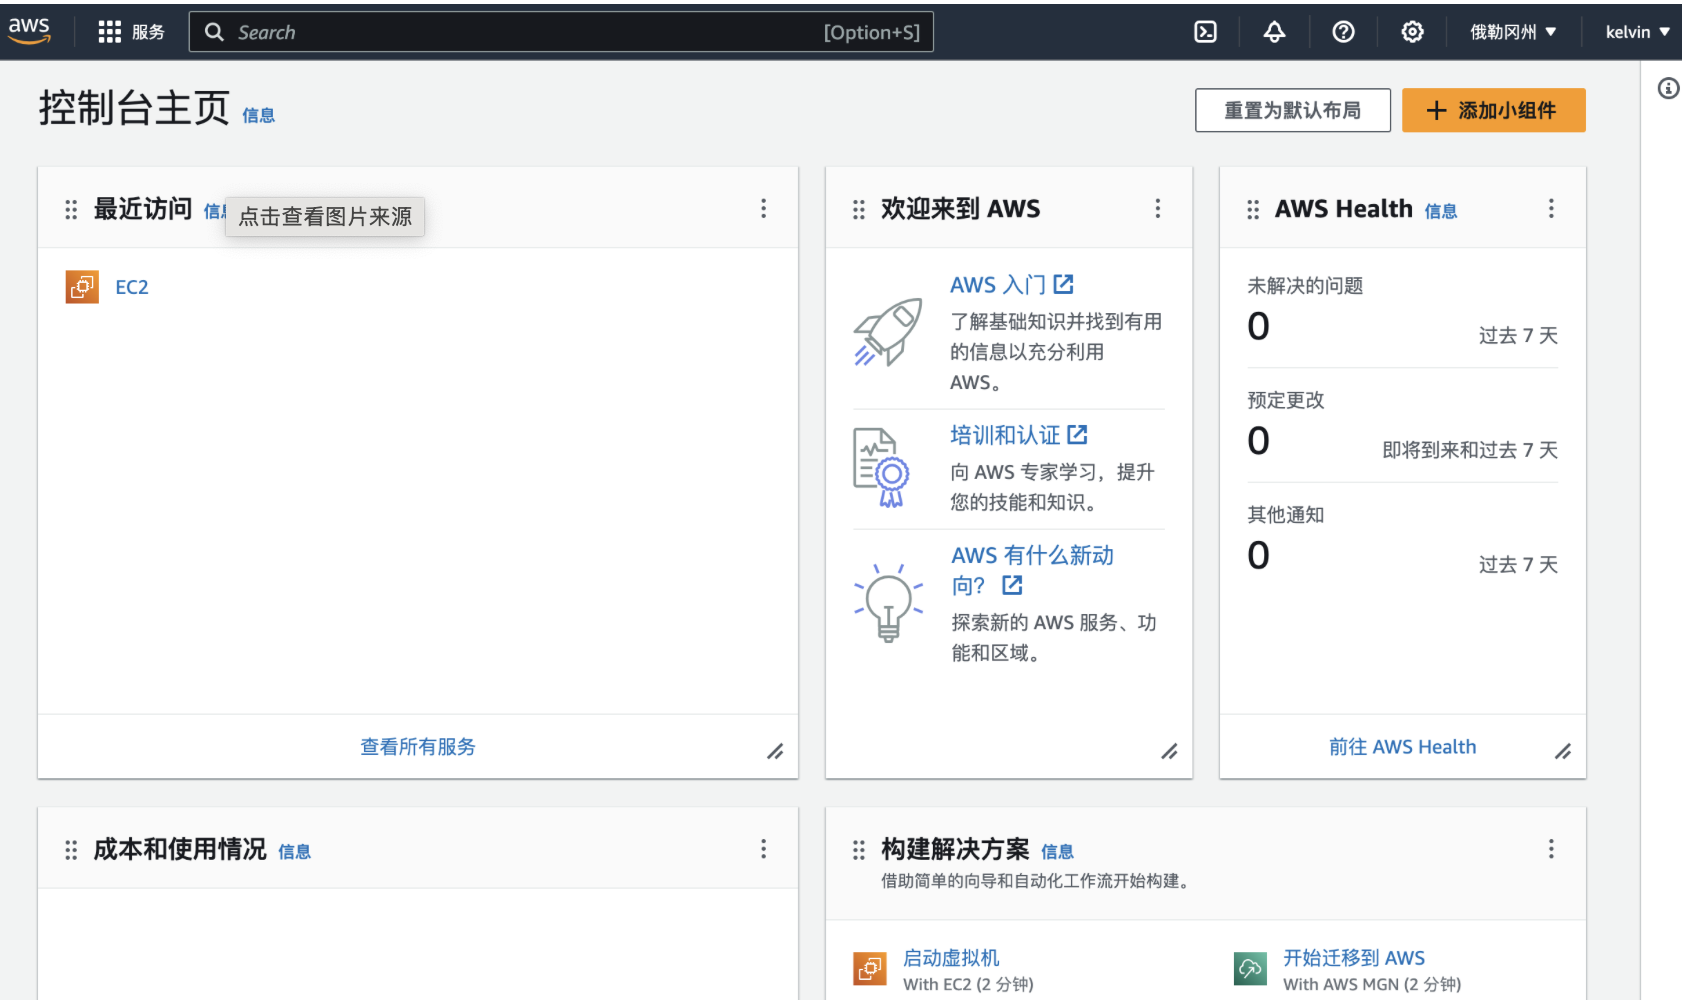Click the lightbulb what's-new icon

[888, 602]
